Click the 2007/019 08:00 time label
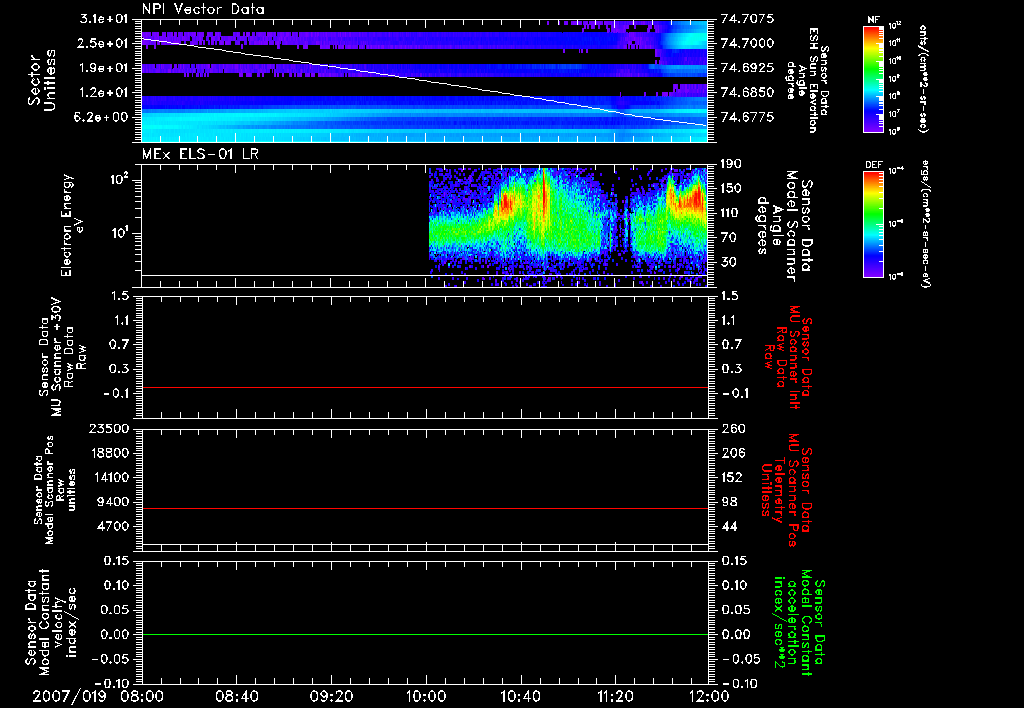The width and height of the screenshot is (1024, 708). coord(100,696)
